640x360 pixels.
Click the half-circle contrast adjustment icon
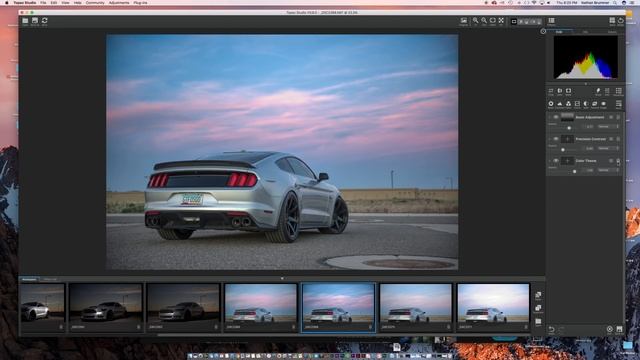point(586,104)
